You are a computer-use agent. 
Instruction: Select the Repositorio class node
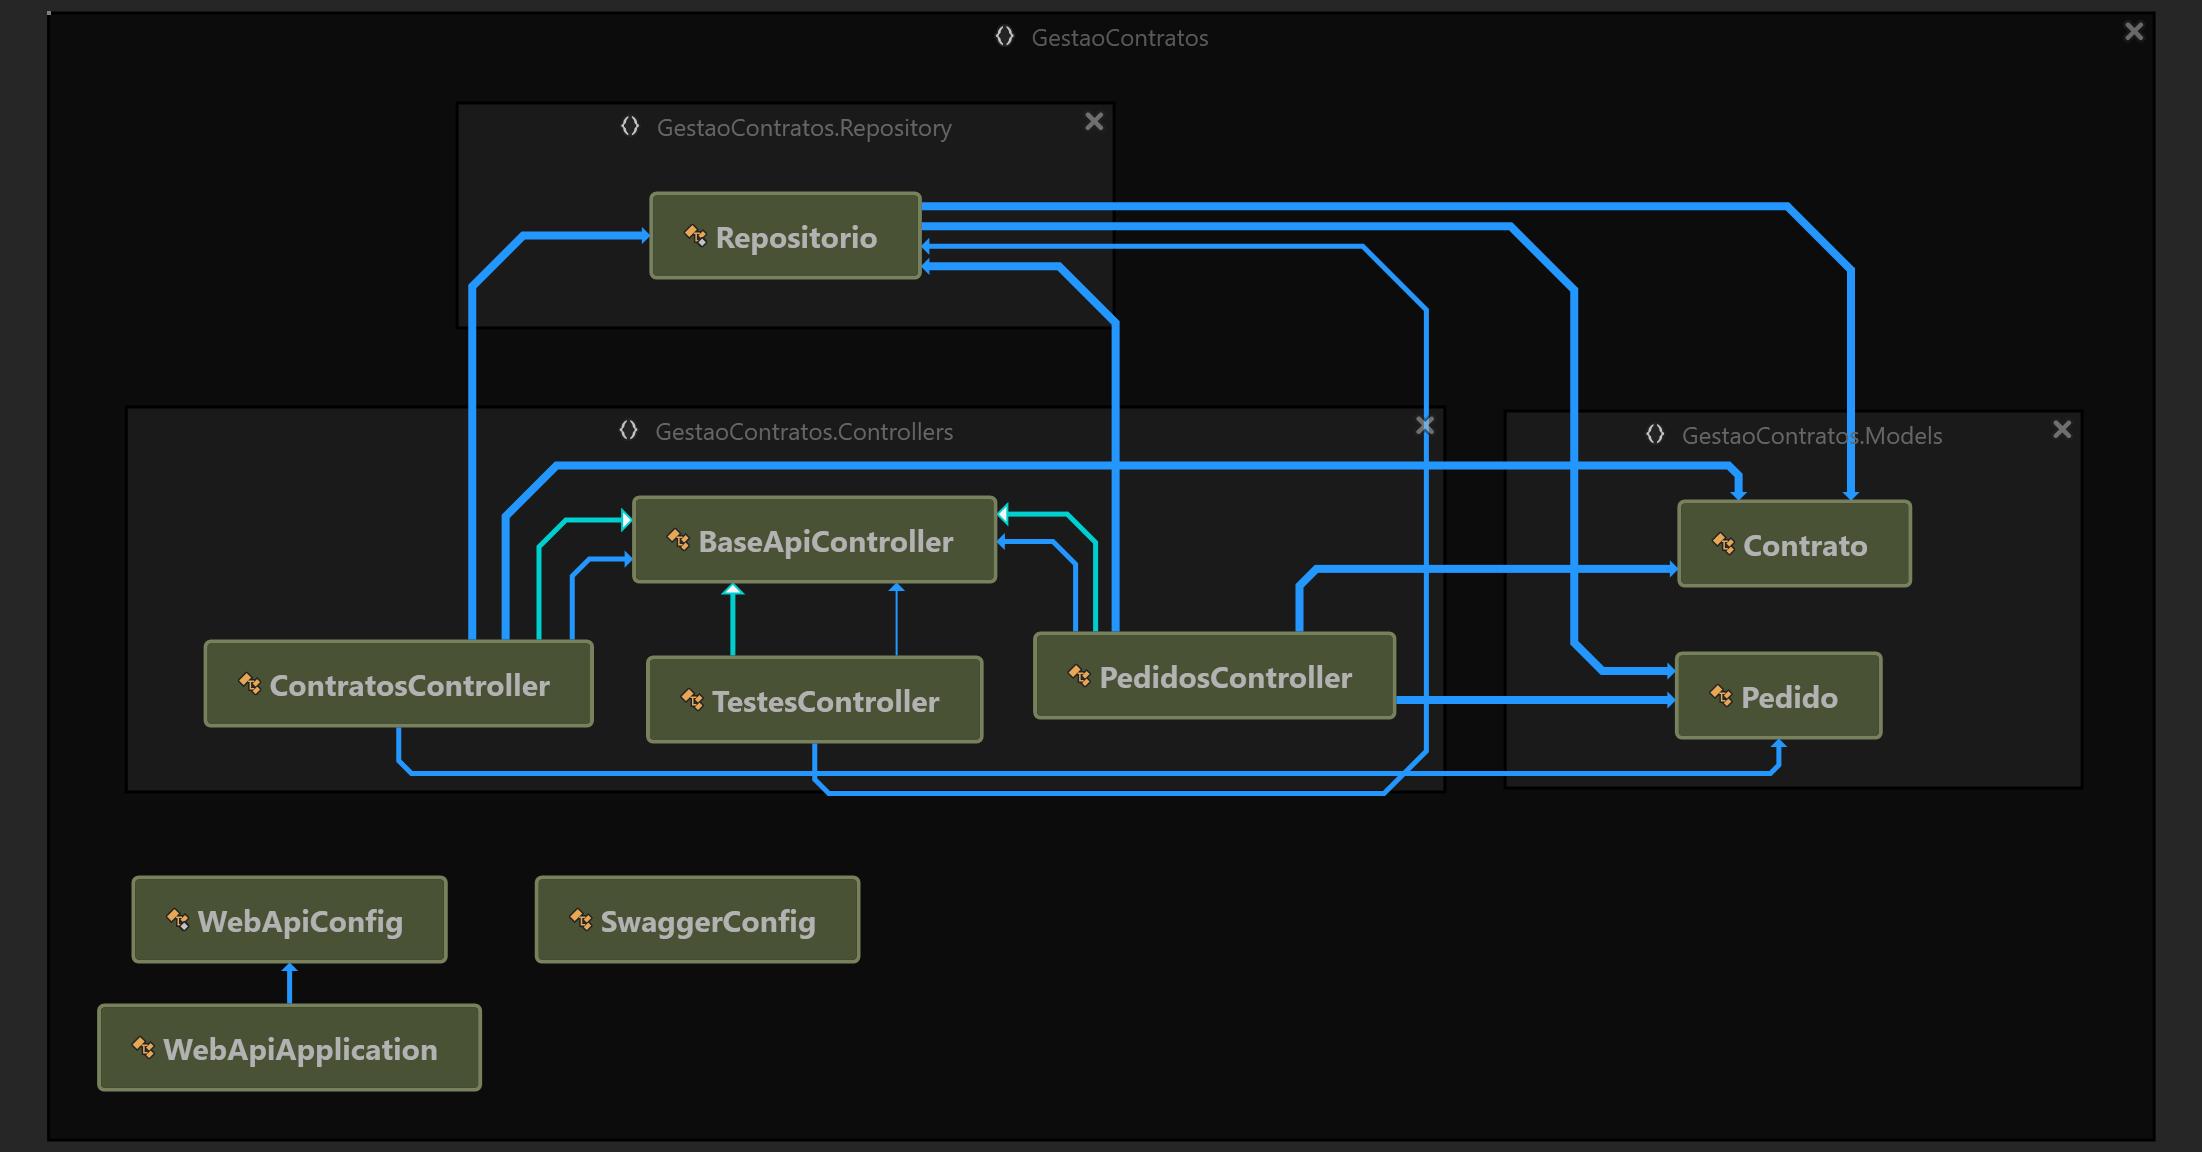pyautogui.click(x=785, y=236)
